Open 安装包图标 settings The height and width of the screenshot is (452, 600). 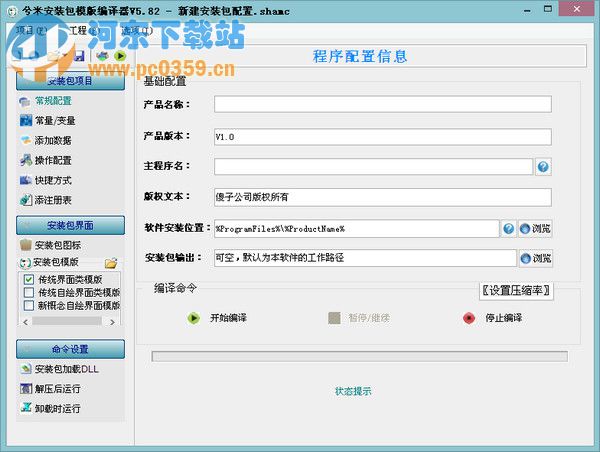[50, 245]
